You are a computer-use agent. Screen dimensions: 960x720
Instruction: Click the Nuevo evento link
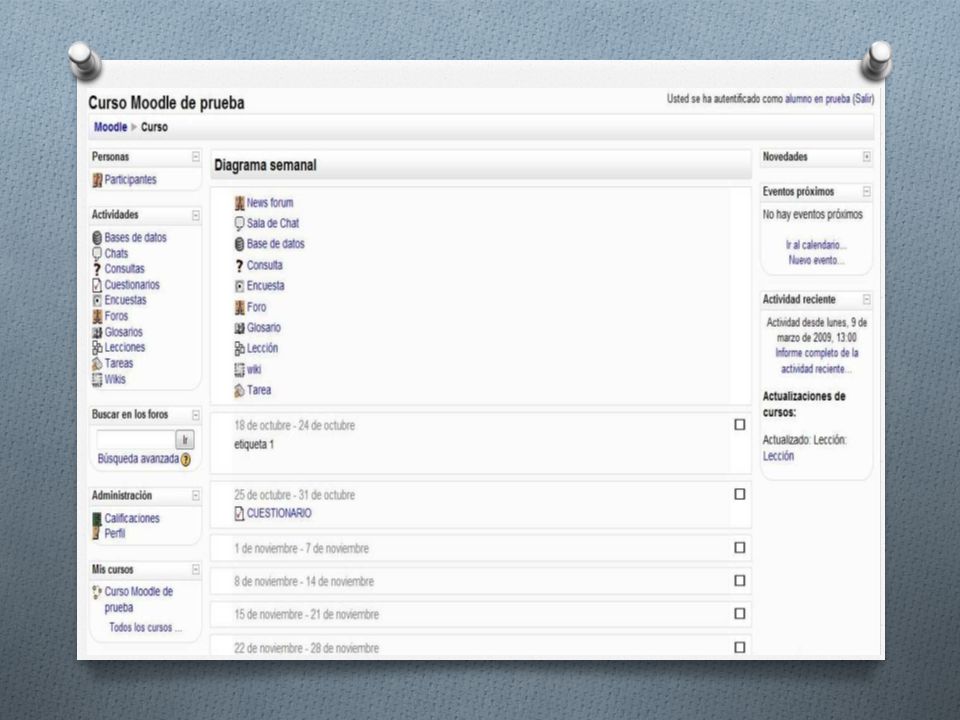[816, 260]
